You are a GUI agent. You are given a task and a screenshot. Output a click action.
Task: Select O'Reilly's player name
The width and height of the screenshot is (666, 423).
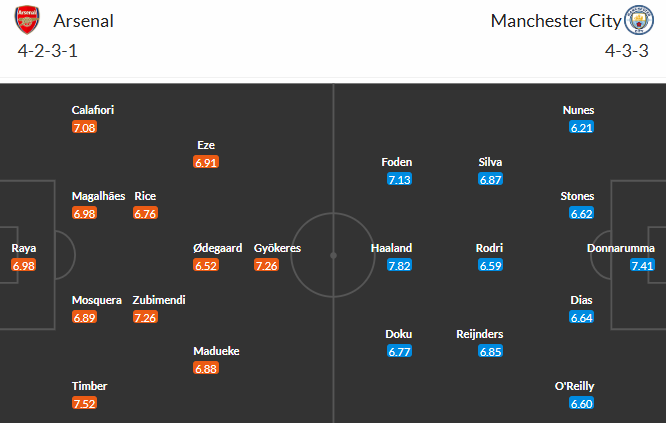(x=574, y=386)
